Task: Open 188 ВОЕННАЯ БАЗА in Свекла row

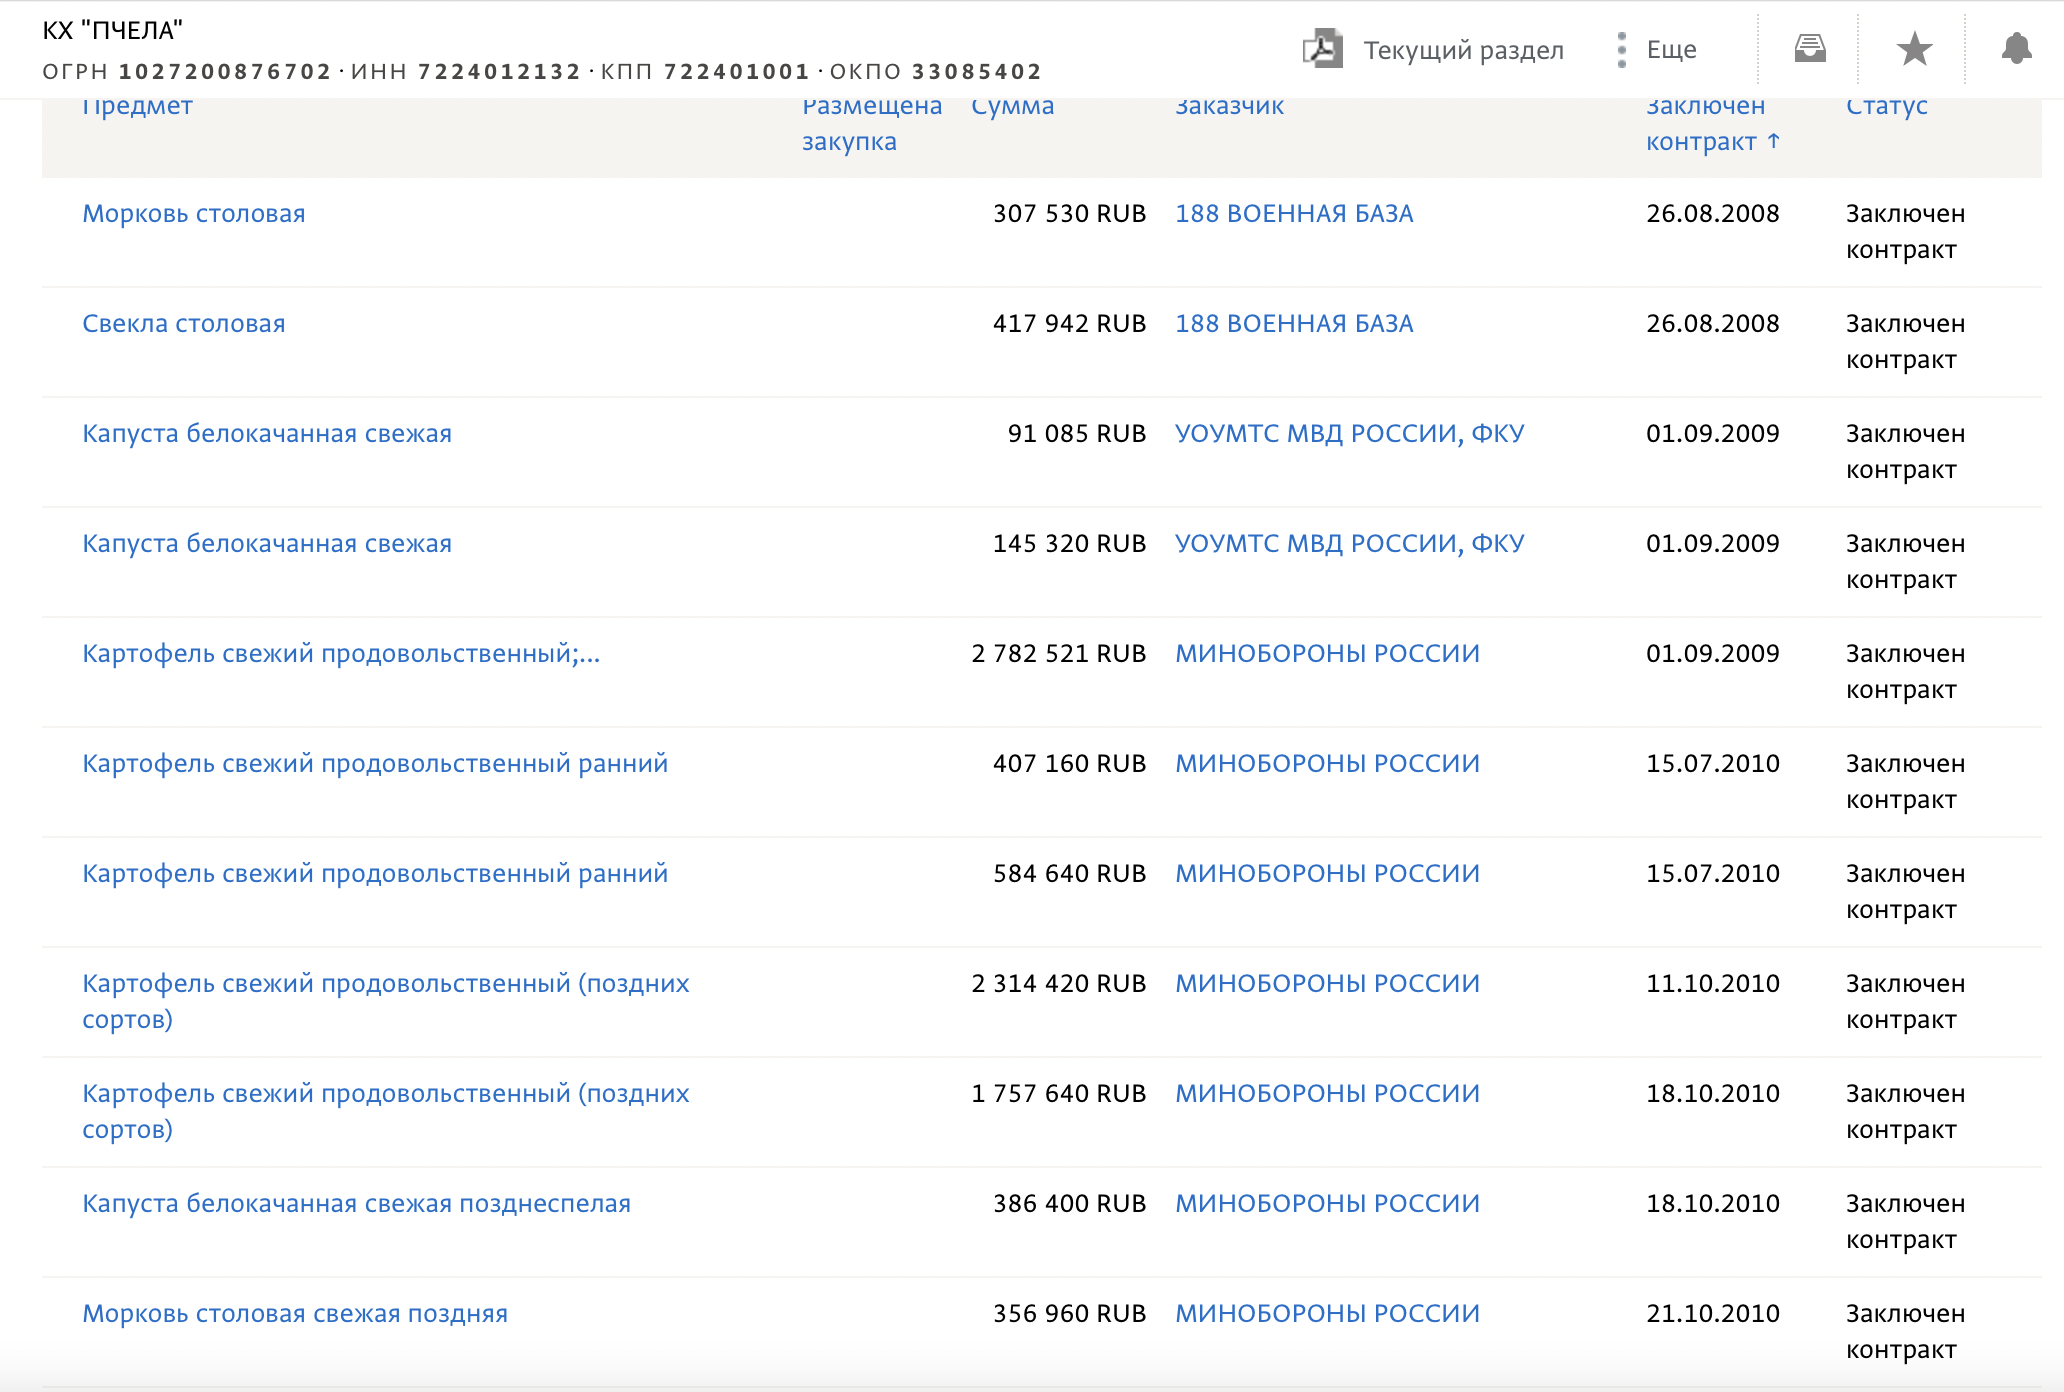Action: coord(1294,324)
